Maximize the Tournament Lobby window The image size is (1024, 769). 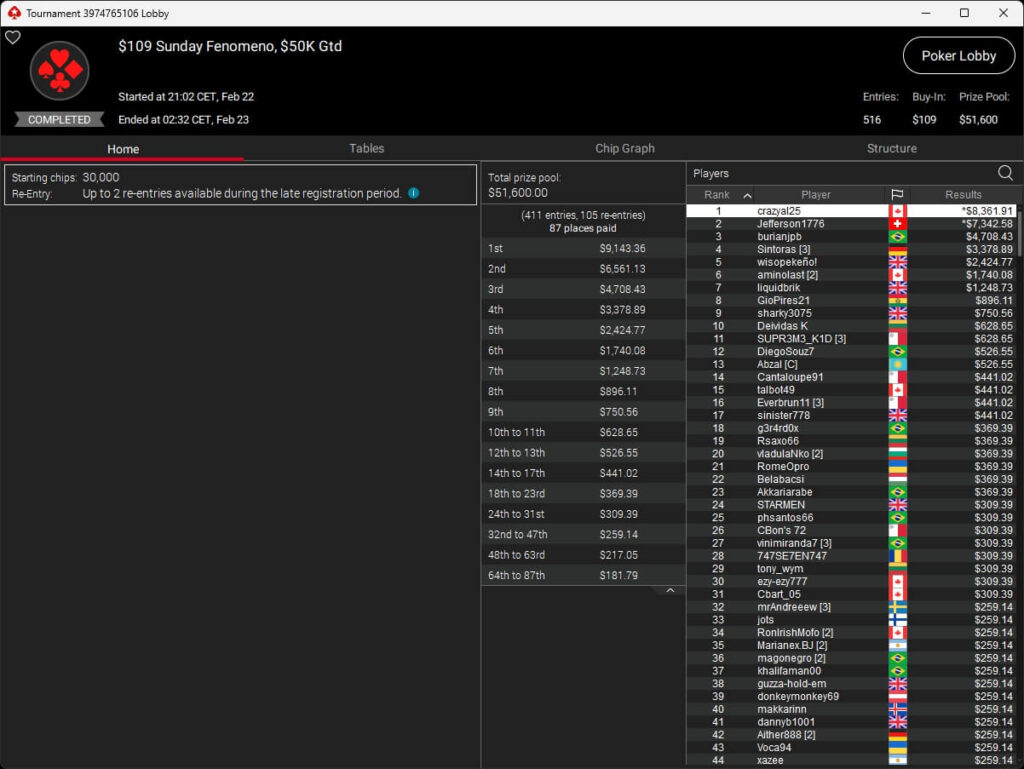(964, 13)
